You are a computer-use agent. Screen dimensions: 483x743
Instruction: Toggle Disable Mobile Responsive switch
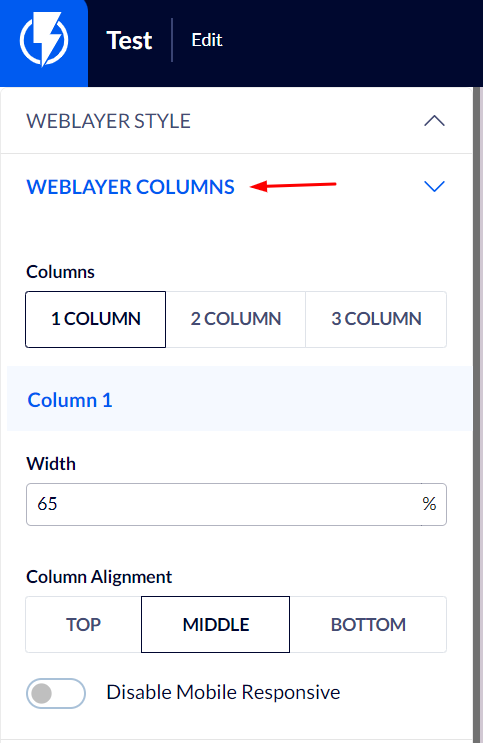coord(56,693)
